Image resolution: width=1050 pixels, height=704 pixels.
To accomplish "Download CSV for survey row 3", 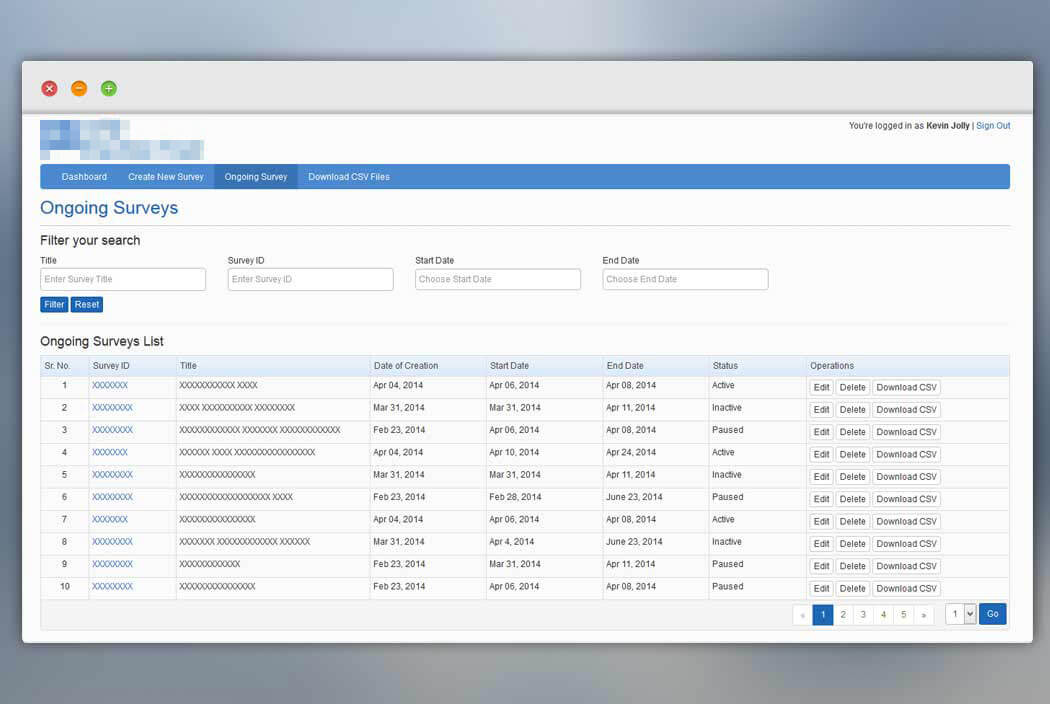I will click(907, 432).
